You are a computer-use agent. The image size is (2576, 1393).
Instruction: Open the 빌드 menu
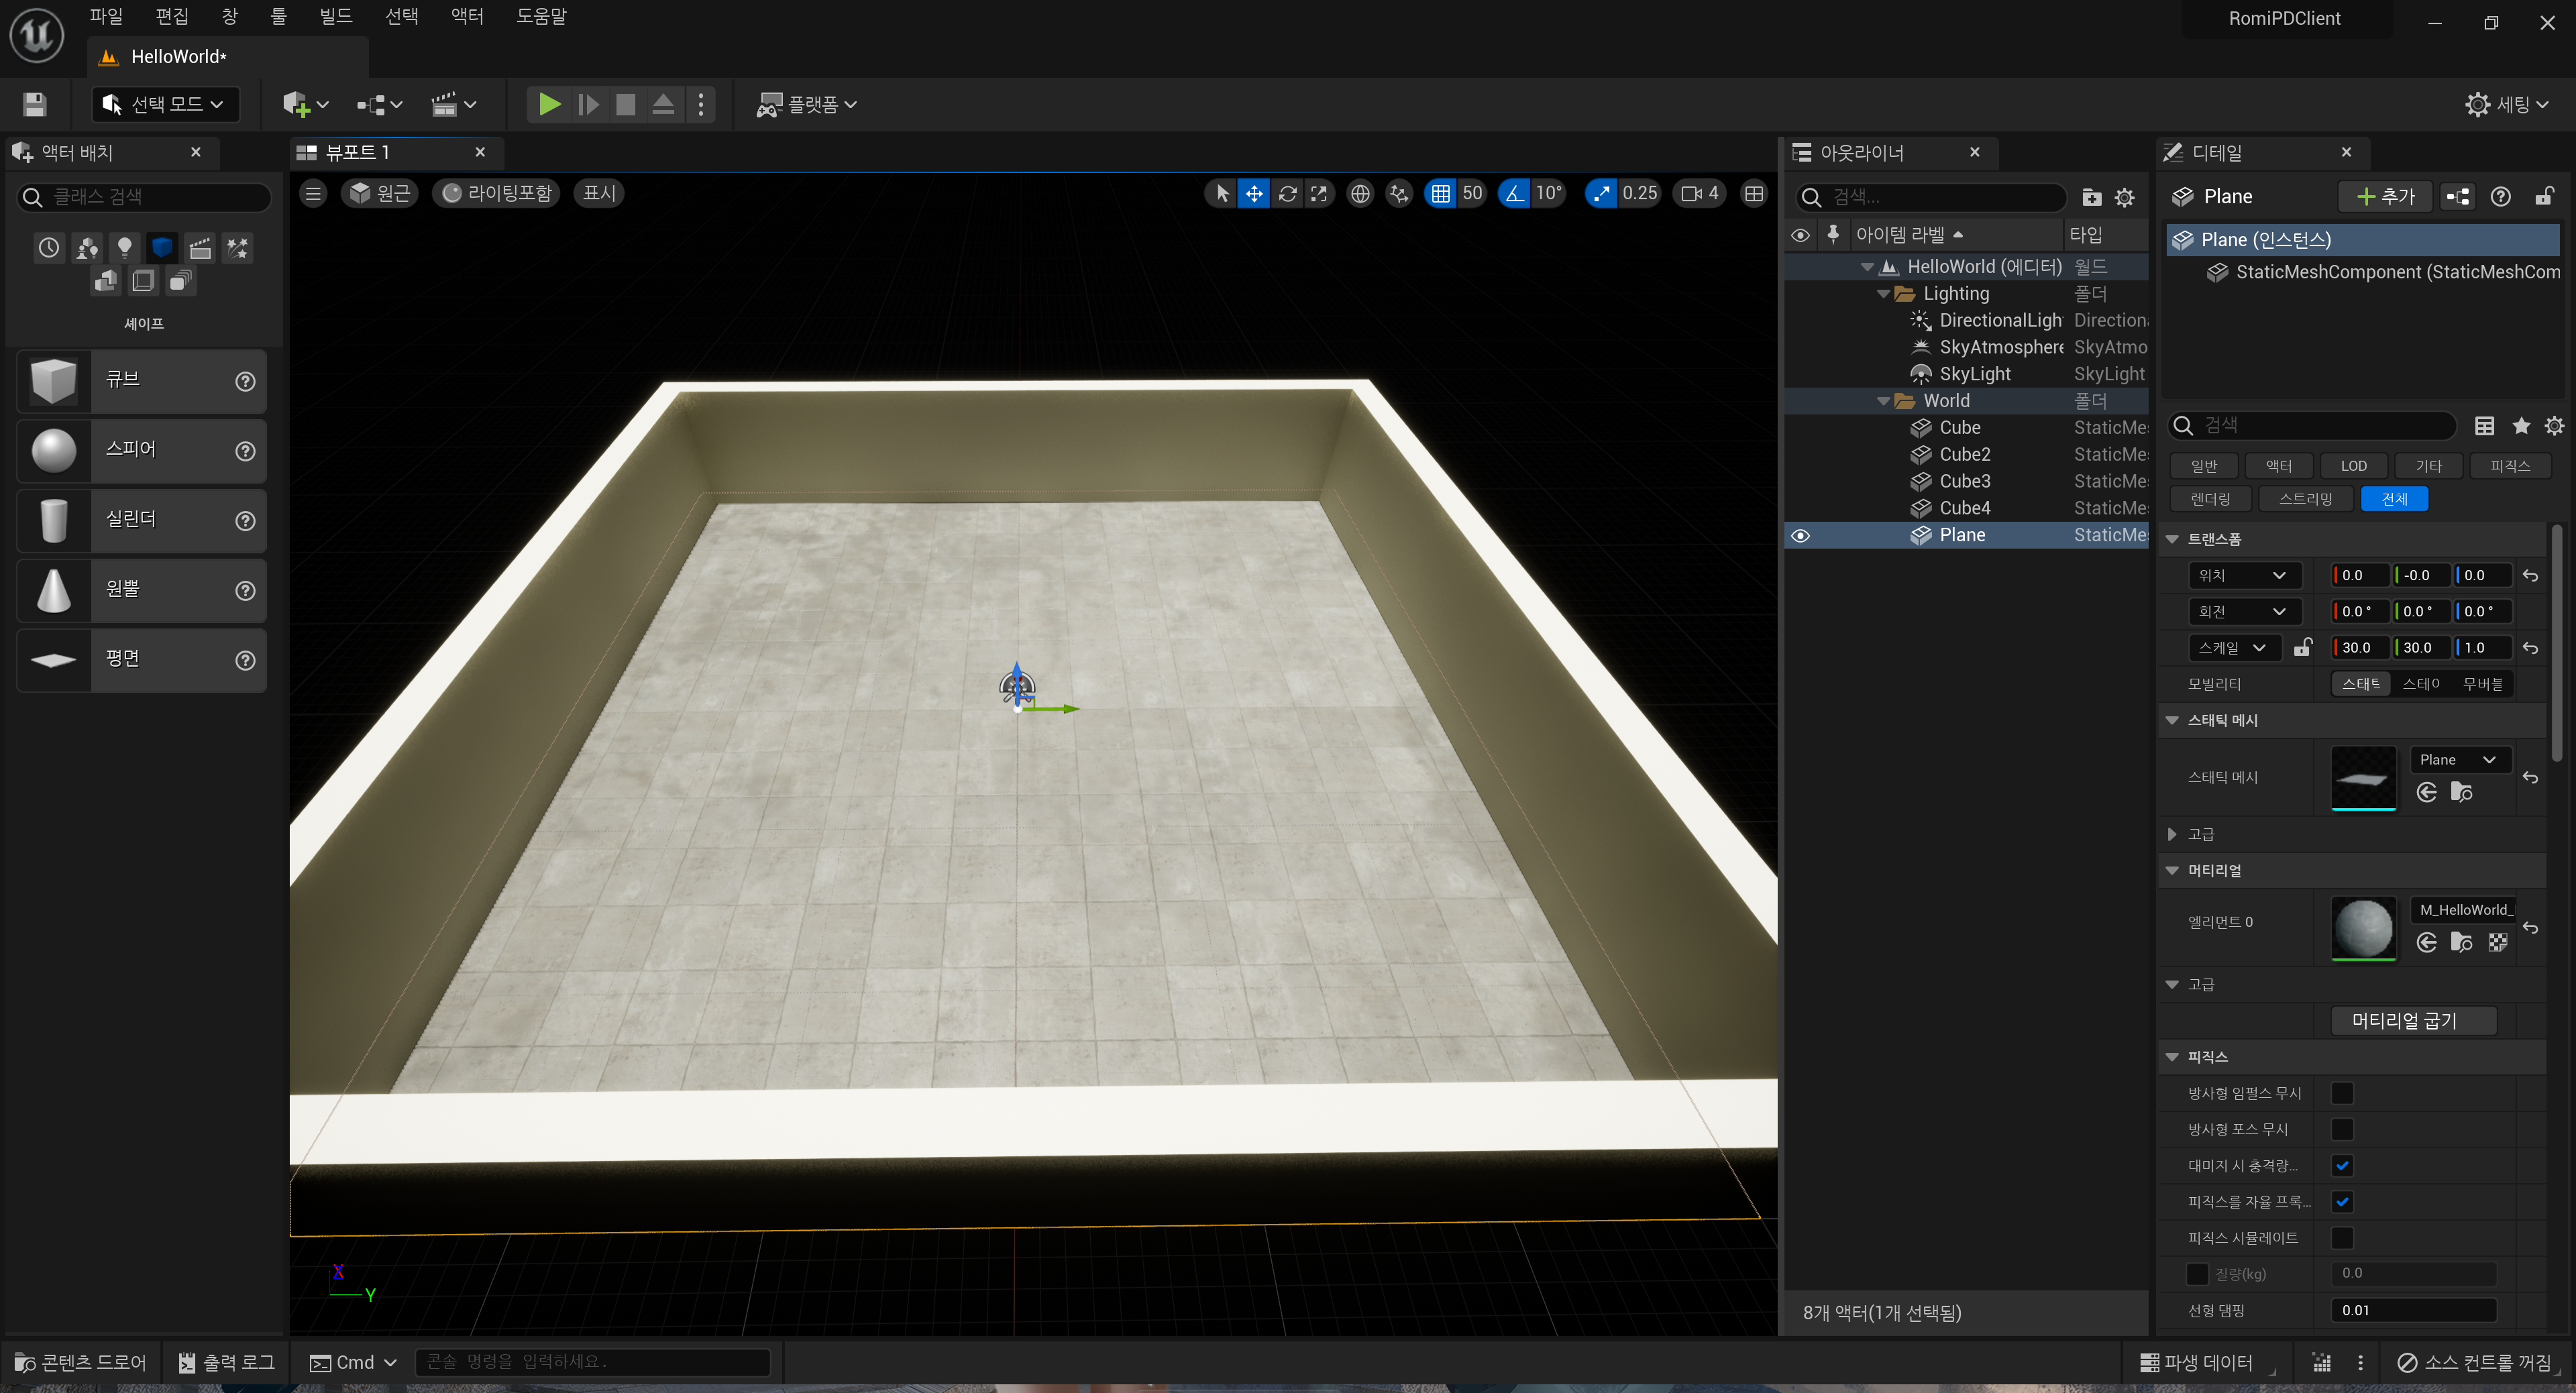pyautogui.click(x=335, y=16)
